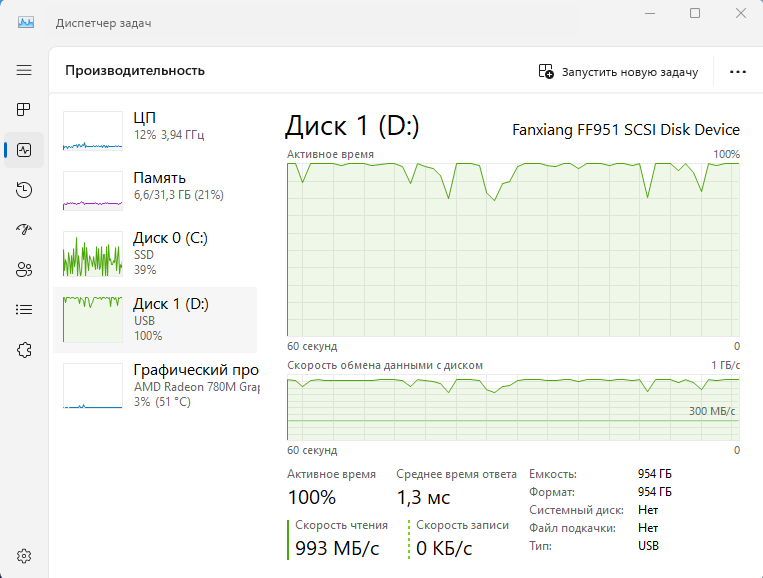Select the ЦП performance item
Image resolution: width=763 pixels, height=578 pixels.
tap(155, 131)
